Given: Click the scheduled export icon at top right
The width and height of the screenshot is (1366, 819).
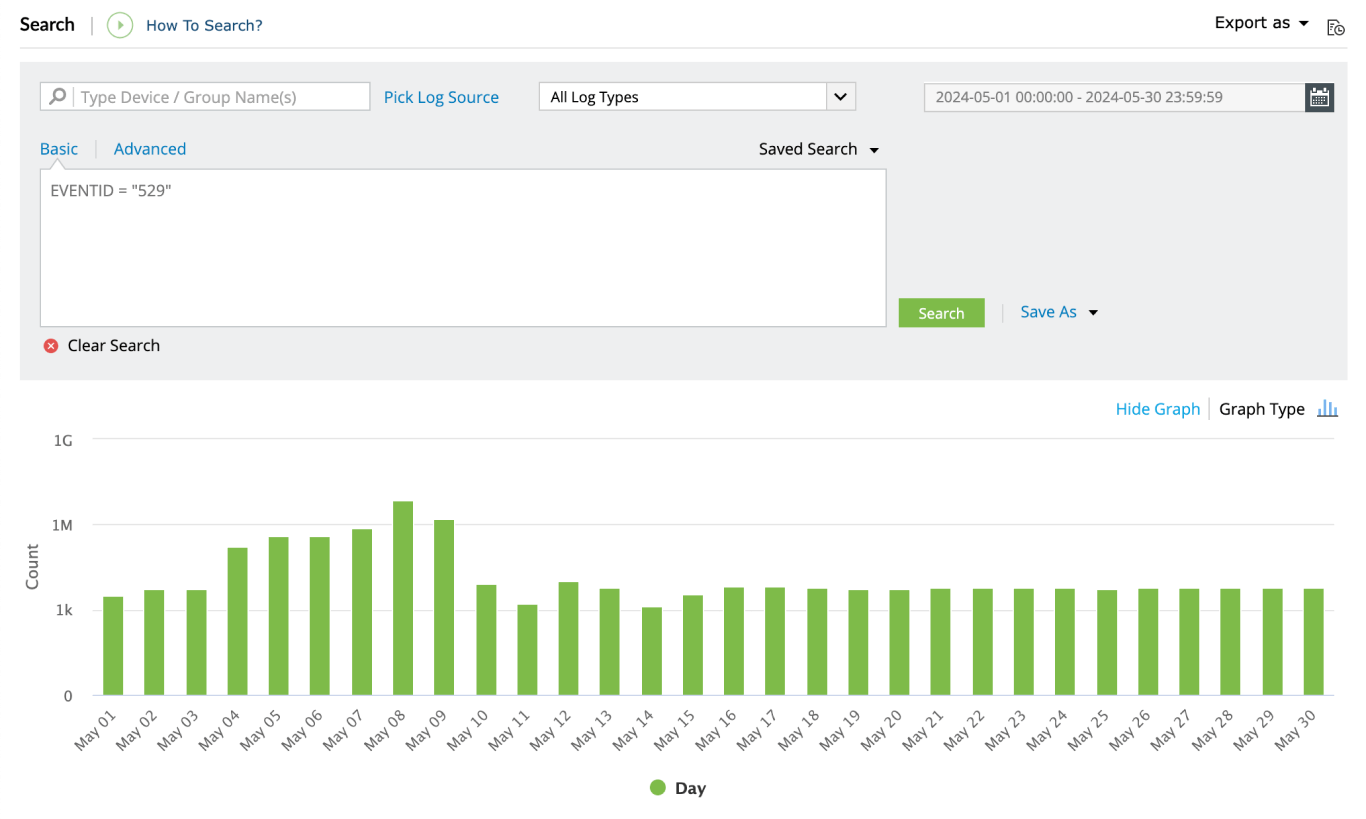Looking at the screenshot, I should coord(1335,27).
